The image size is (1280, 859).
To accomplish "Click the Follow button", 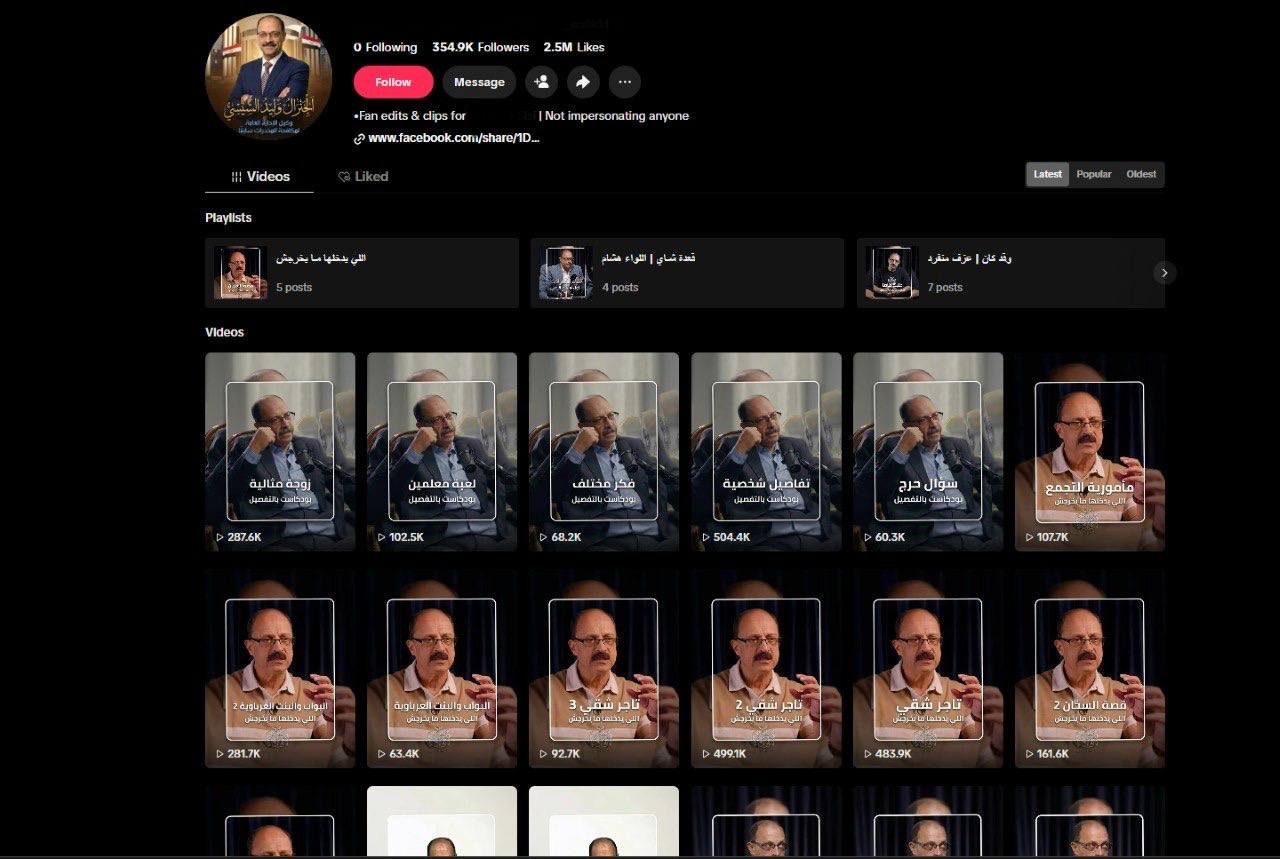I will pyautogui.click(x=393, y=82).
